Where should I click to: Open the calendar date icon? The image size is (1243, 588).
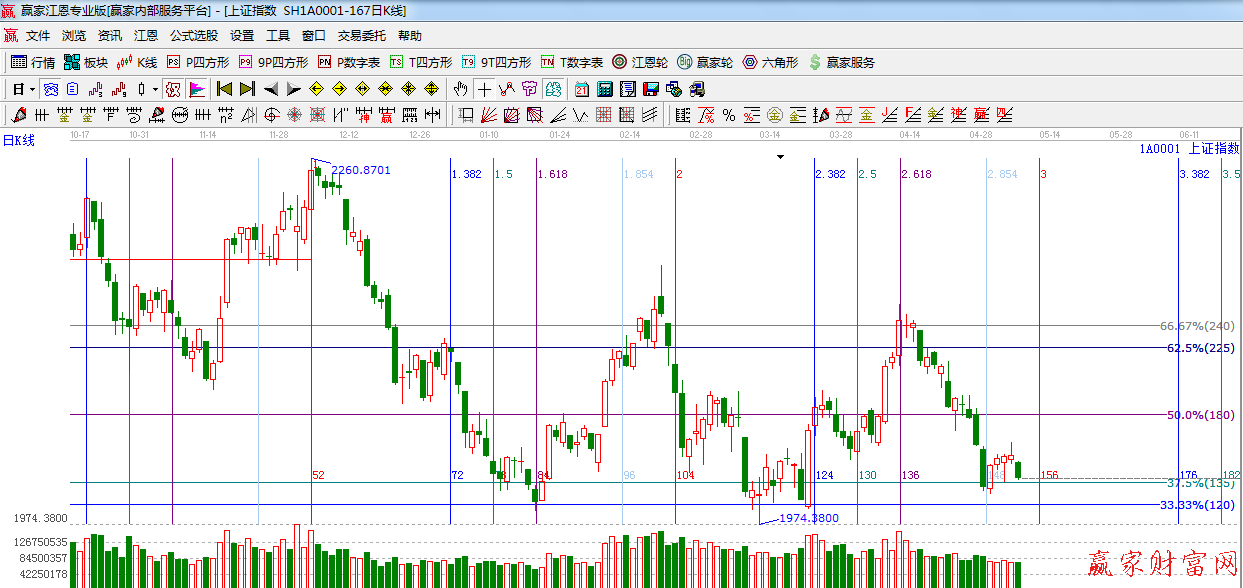coord(582,89)
